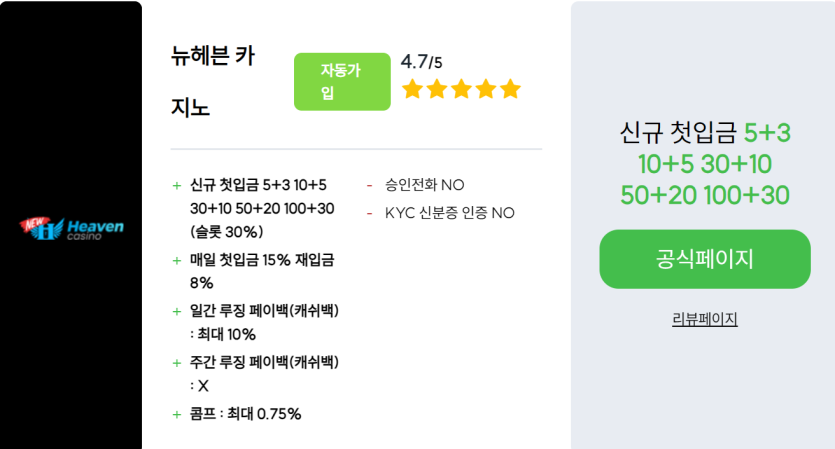Click the minus icon beside KYC 신분증 인증

click(370, 213)
